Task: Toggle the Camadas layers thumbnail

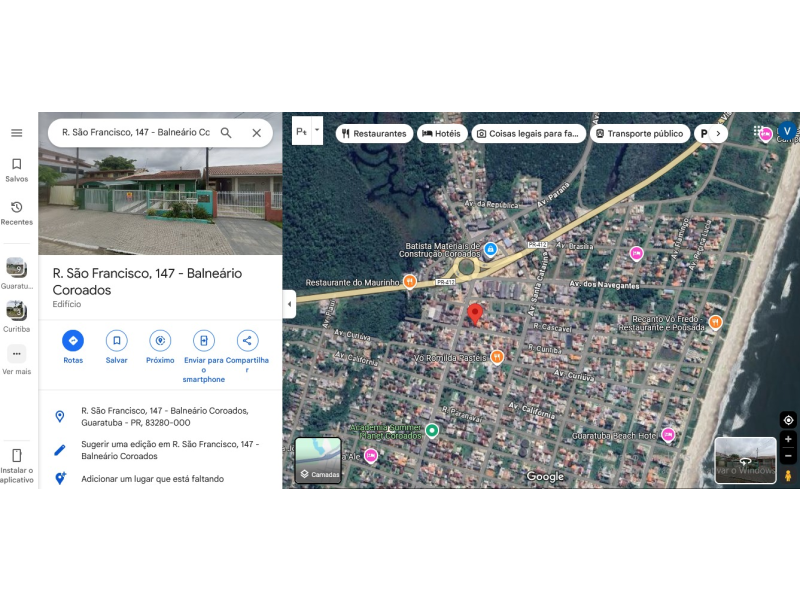Action: [318, 460]
